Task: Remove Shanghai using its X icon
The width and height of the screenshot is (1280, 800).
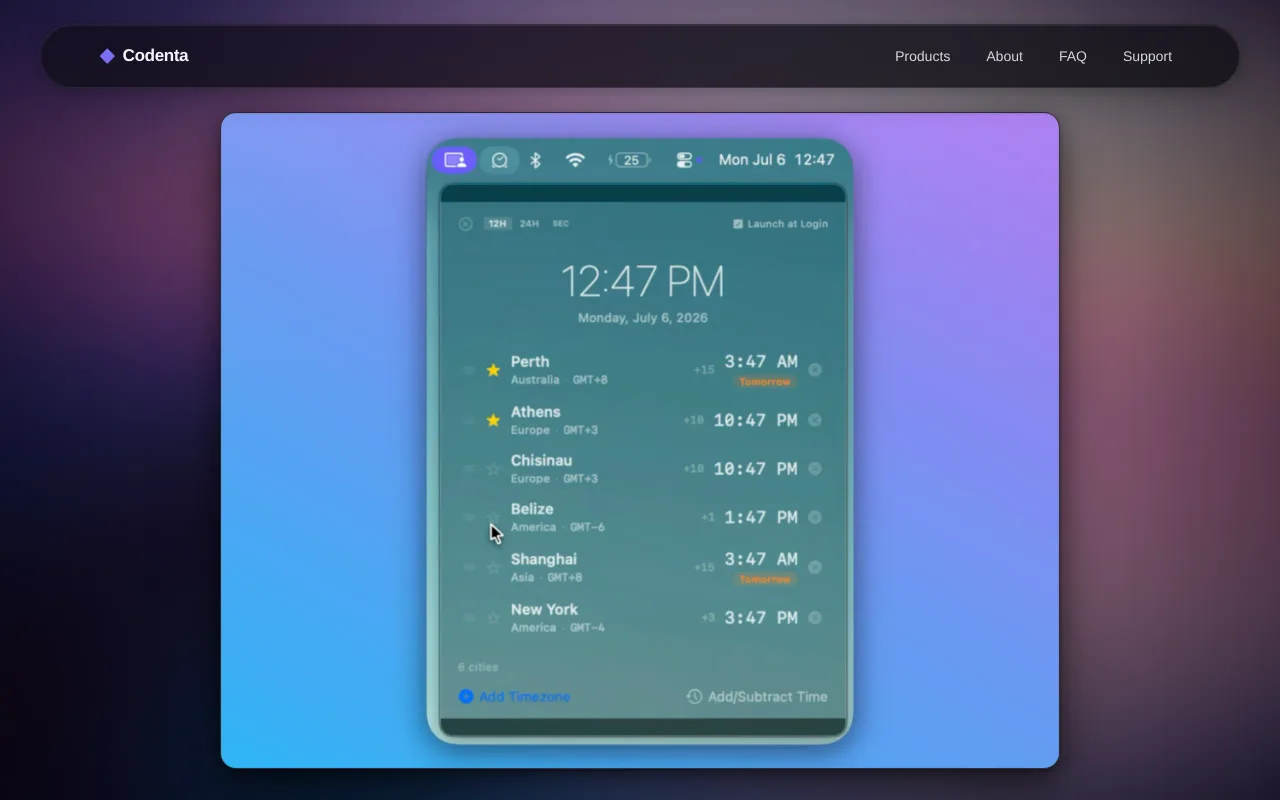Action: 815,567
